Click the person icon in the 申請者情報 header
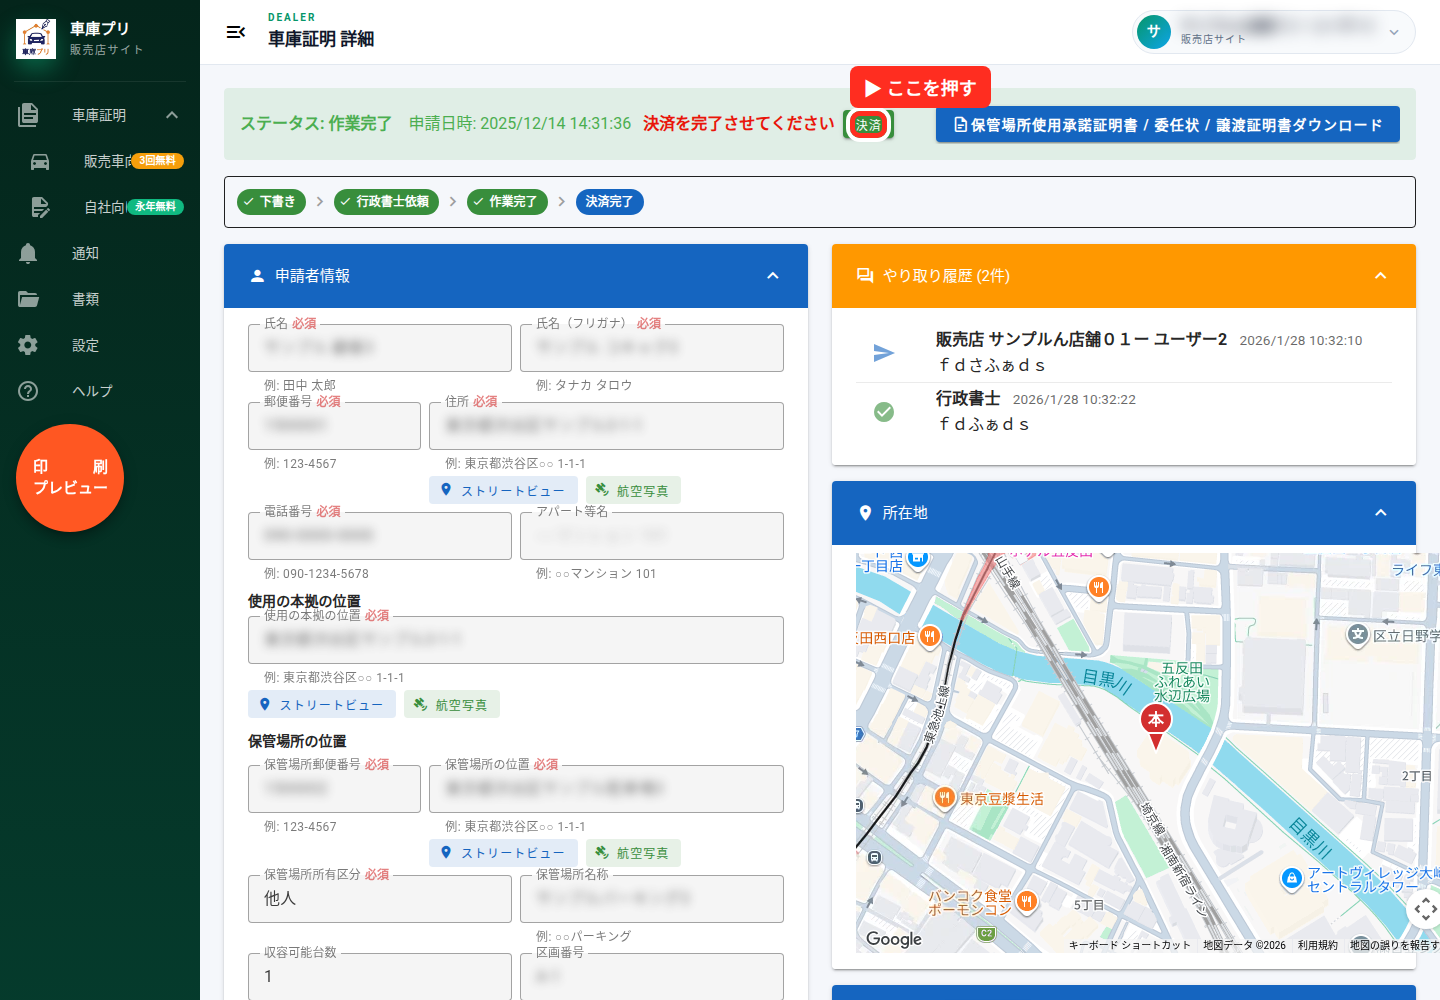Screen dimensions: 1440x1000 [x=257, y=276]
